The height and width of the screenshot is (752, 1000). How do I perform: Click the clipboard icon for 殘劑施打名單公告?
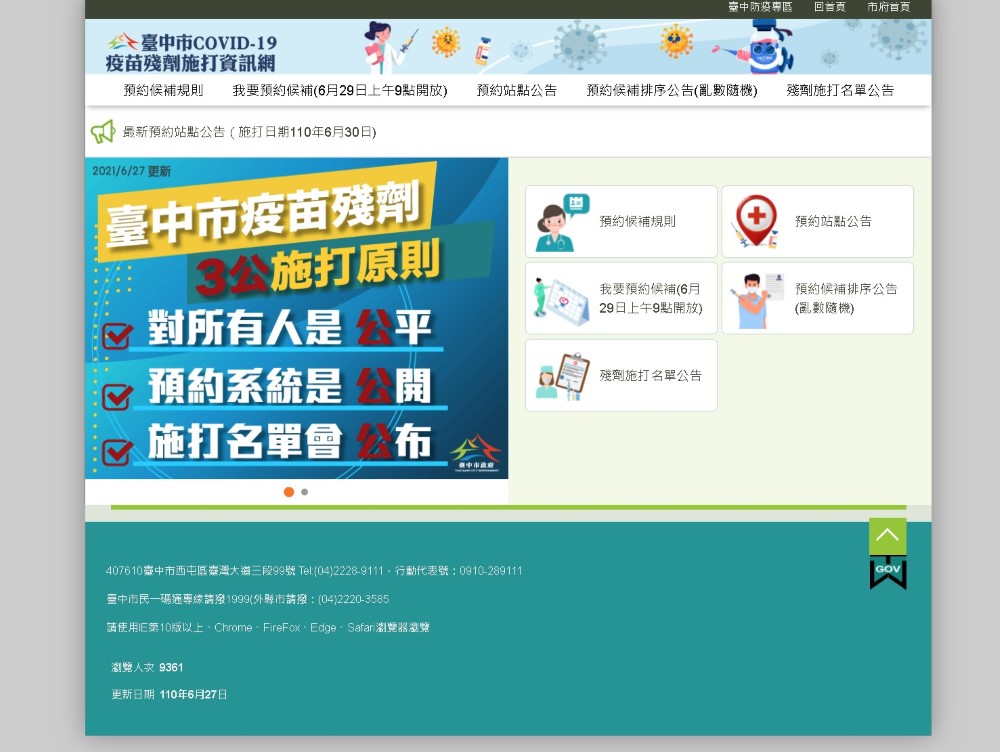[x=561, y=376]
